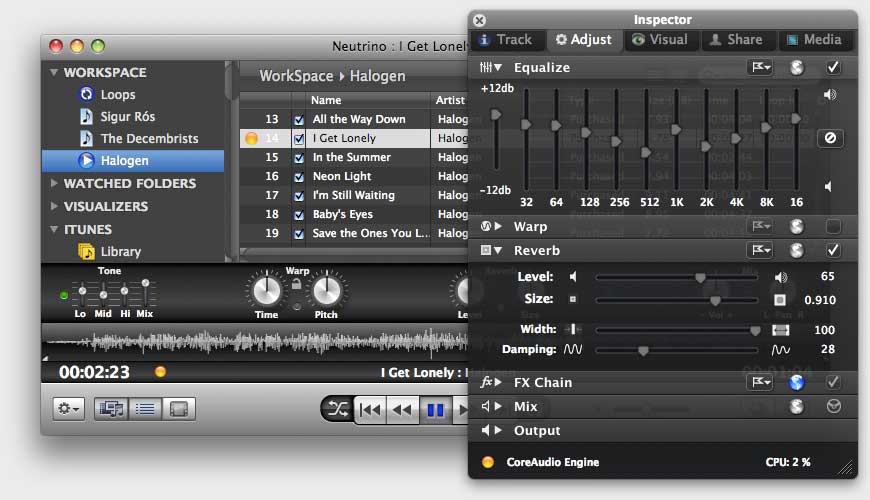
Task: Click the FX Chain blue globe icon
Action: click(x=797, y=382)
